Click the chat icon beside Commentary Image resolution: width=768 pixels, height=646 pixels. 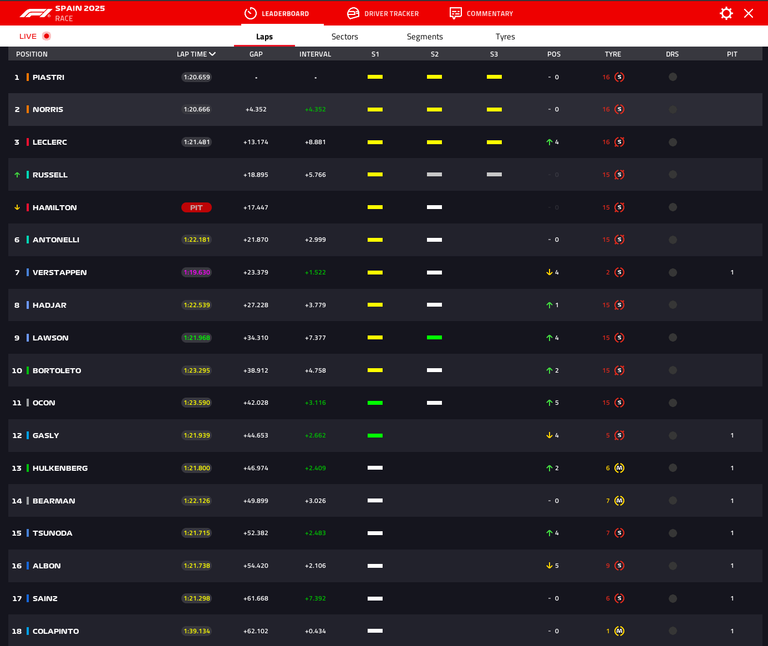click(x=456, y=13)
